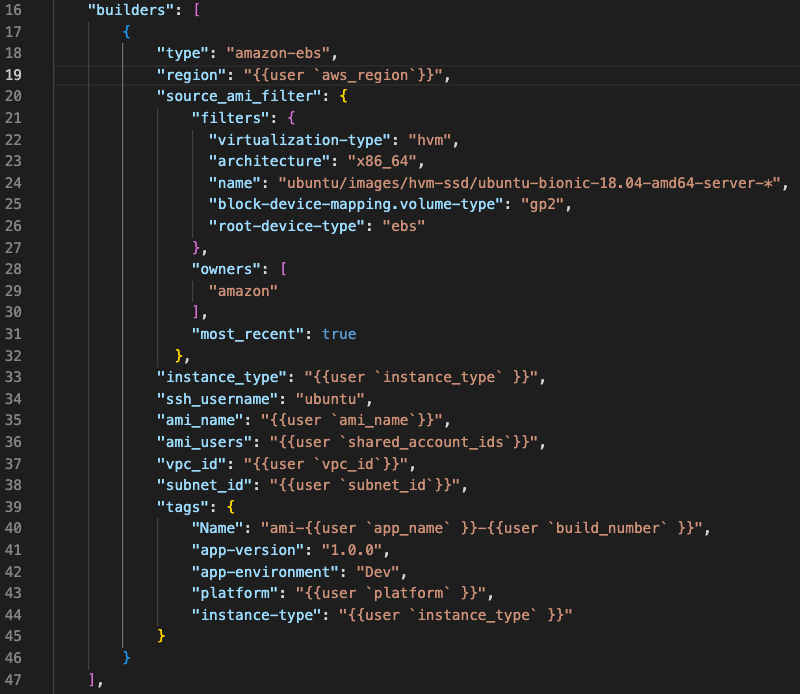Click the "builders" key

[131, 10]
